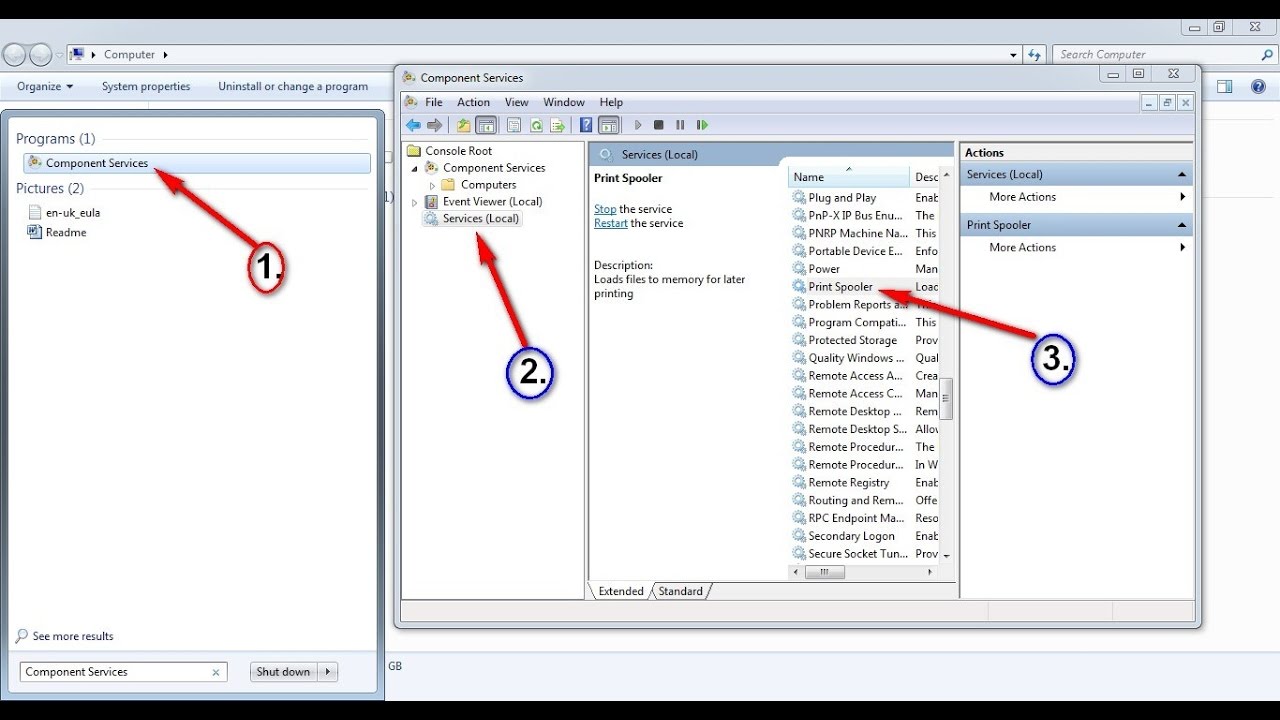Viewport: 1280px width, 720px height.
Task: Click the Restart Service icon
Action: (702, 125)
